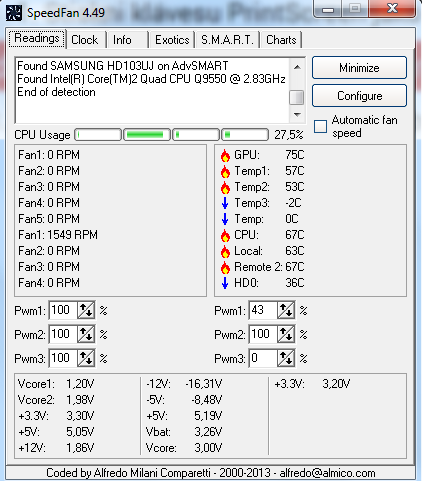422x481 pixels.
Task: Click the fourth CPU usage bar
Action: 245,135
